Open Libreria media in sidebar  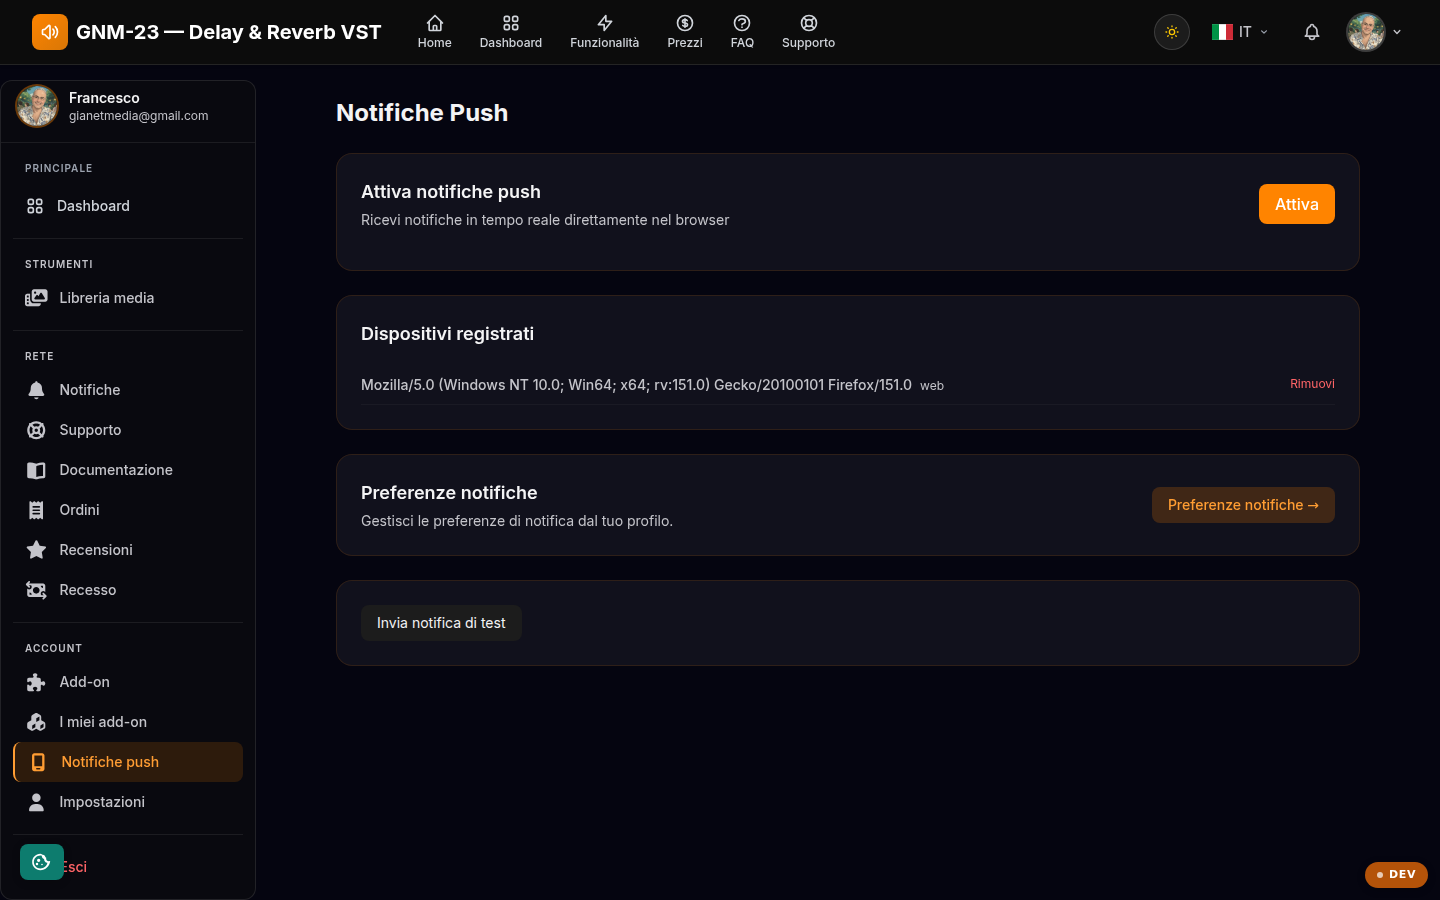[128, 298]
